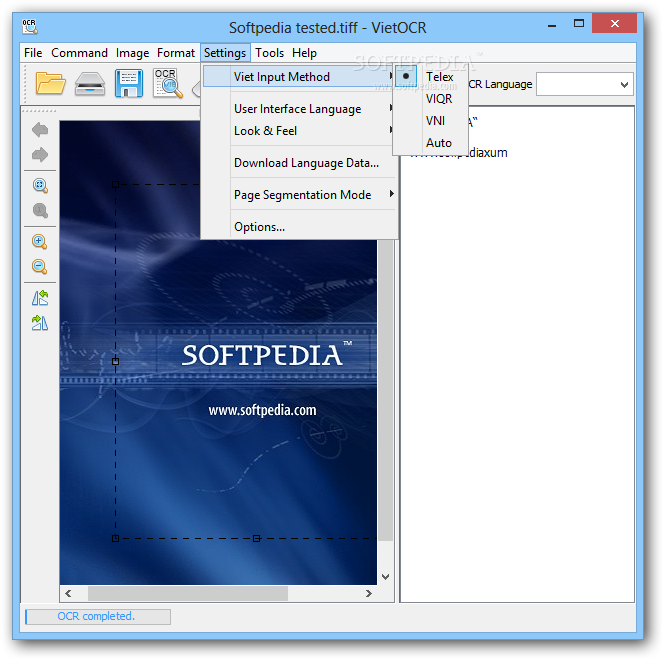Open the OCR Language dropdown

584,84
